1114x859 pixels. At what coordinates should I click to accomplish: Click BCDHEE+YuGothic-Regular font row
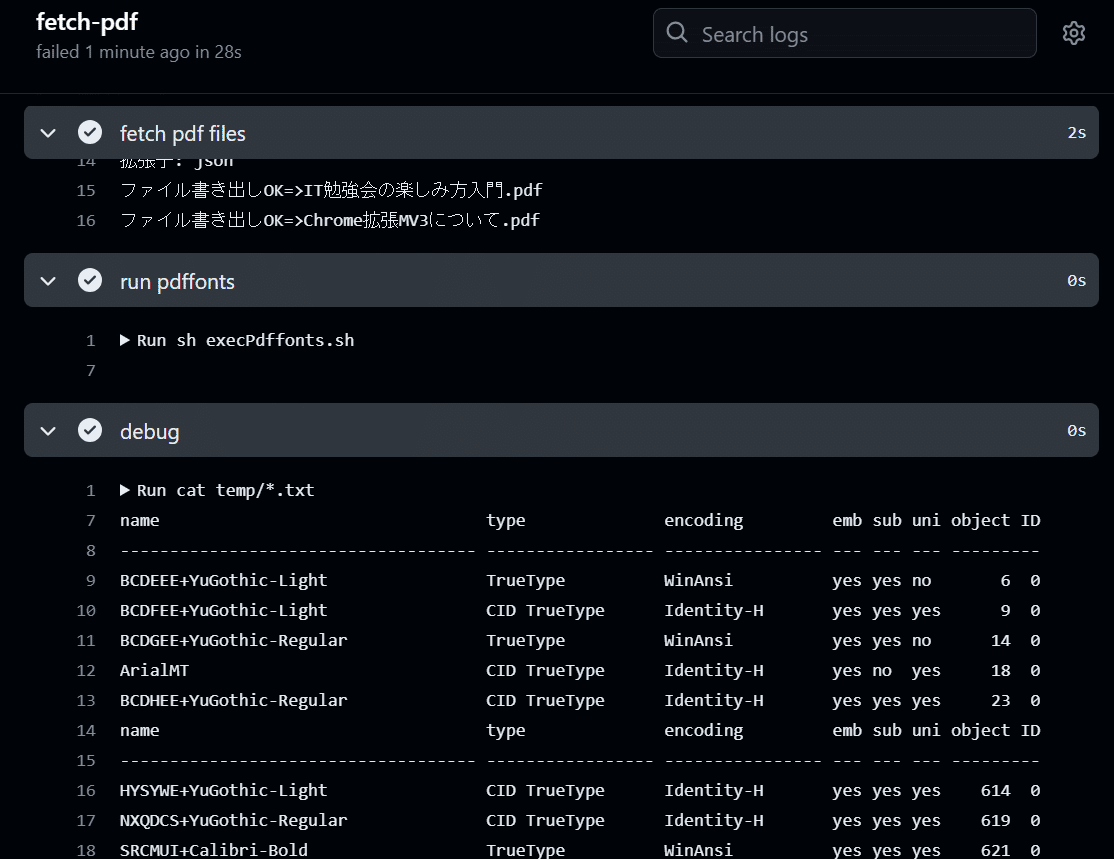(580, 701)
